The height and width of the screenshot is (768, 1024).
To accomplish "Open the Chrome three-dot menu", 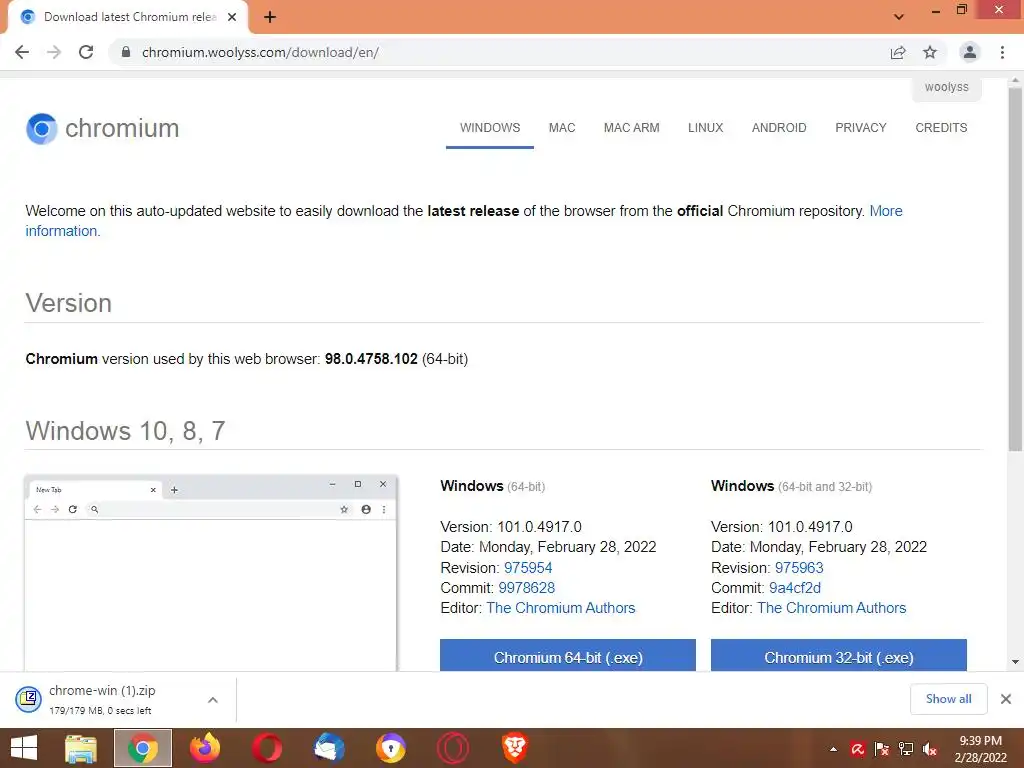I will tap(1002, 52).
